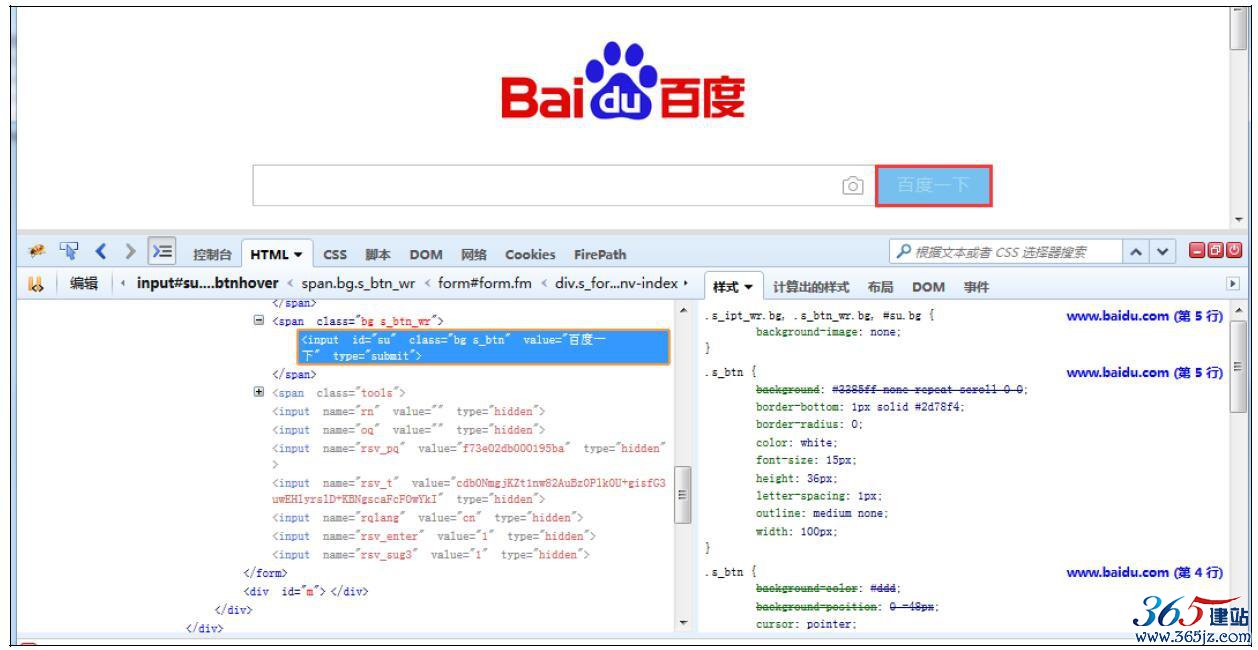Click the Baidu logo
The image size is (1258, 650).
[625, 83]
